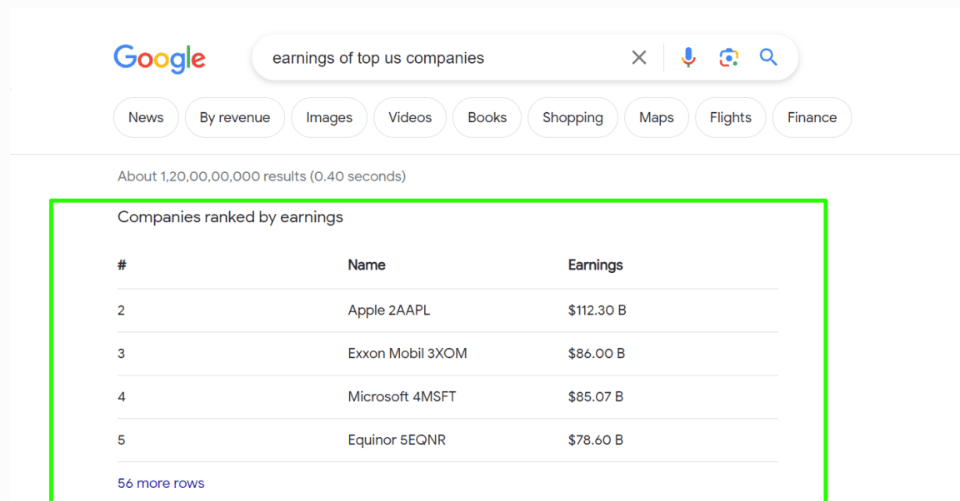Click the $112.30 B earnings value
This screenshot has height=501, width=960.
(x=597, y=311)
